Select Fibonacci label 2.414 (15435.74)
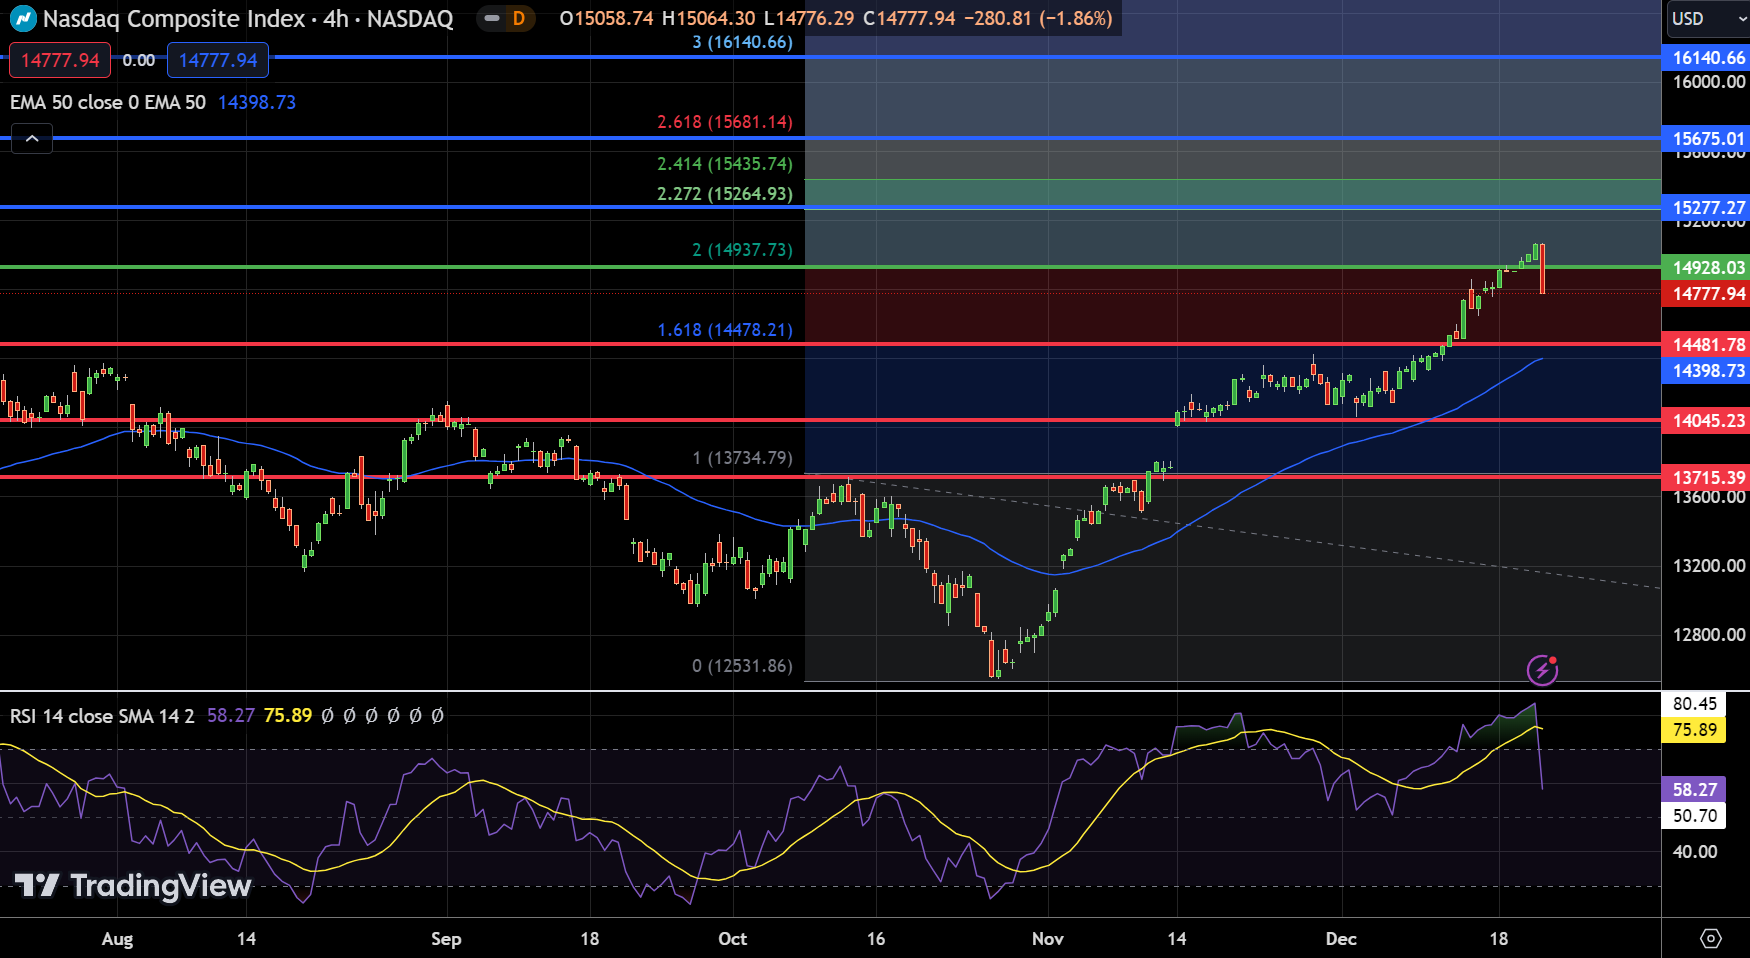1750x958 pixels. tap(725, 164)
